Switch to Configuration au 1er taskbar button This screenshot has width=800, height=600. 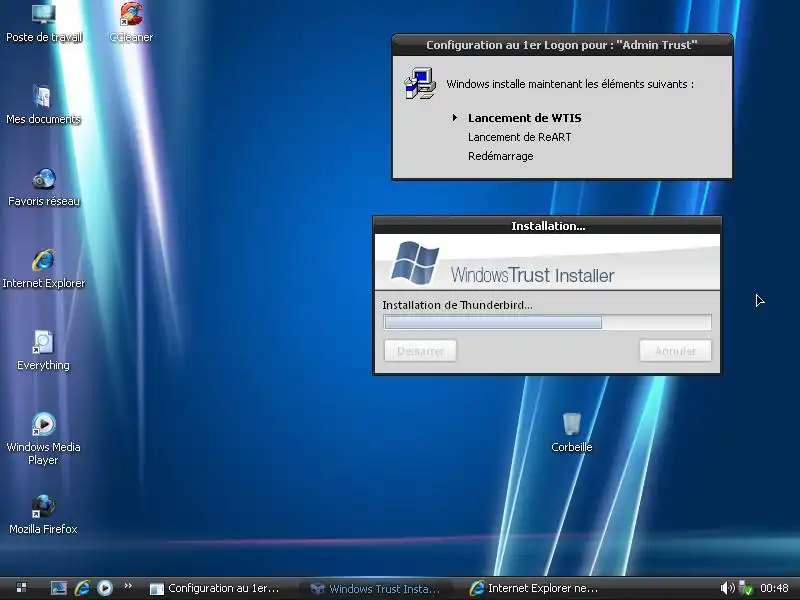point(215,588)
